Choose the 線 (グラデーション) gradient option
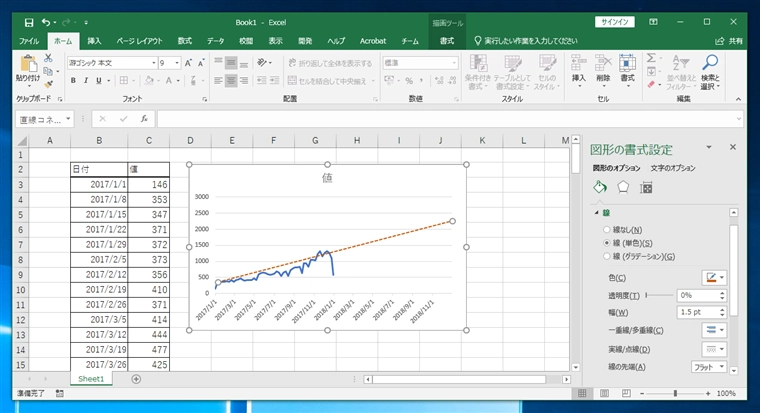This screenshot has width=760, height=413. [606, 257]
